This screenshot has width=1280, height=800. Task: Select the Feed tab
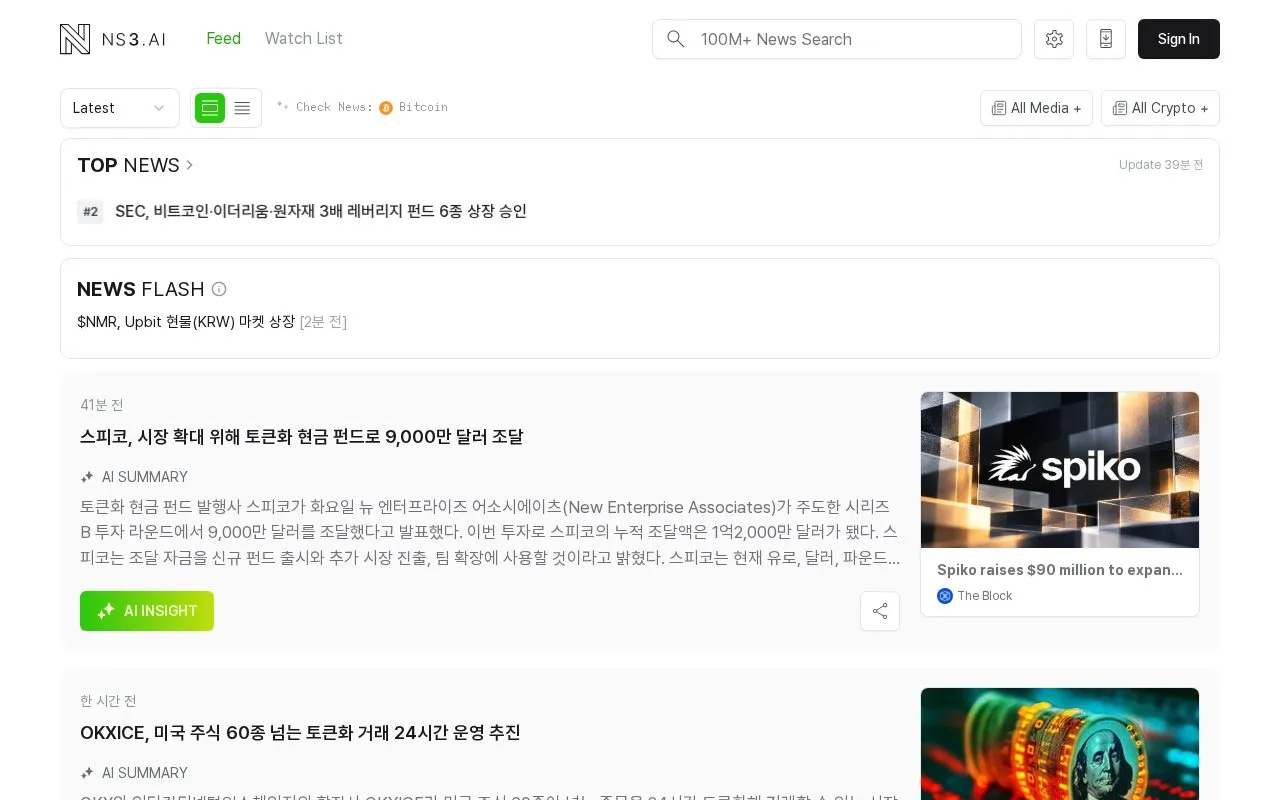[x=223, y=38]
